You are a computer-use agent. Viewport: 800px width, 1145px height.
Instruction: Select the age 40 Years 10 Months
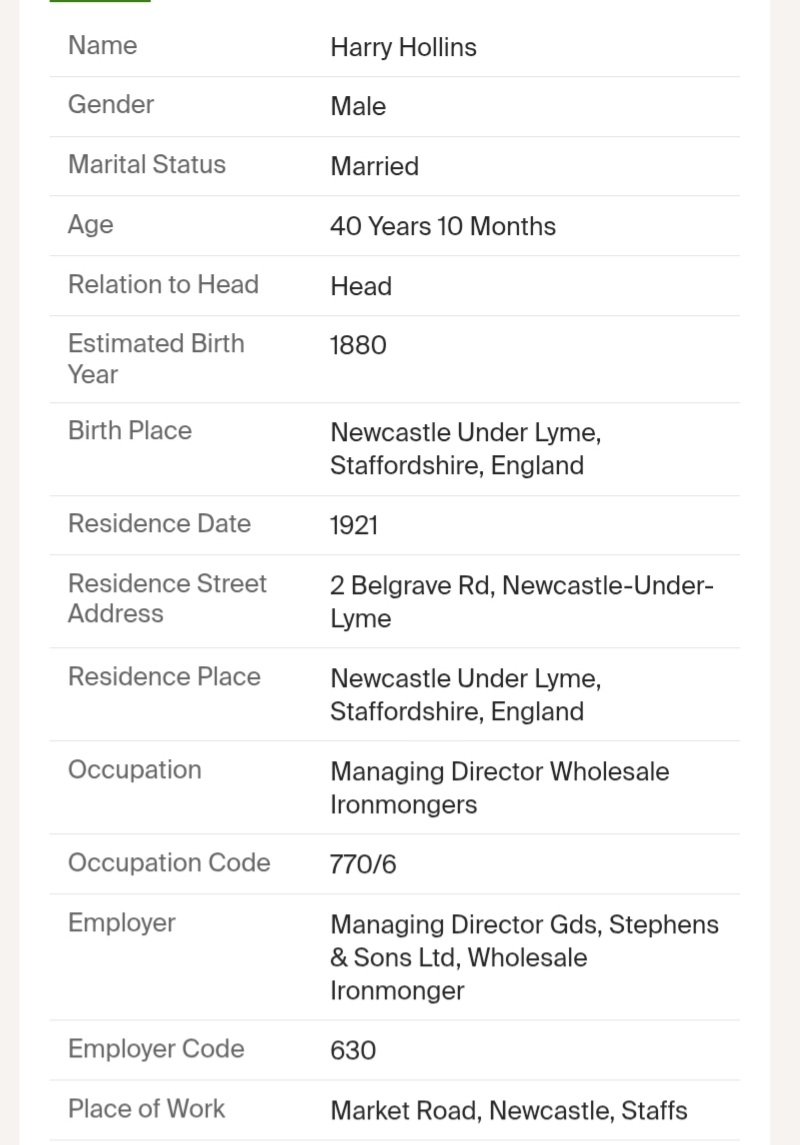442,226
